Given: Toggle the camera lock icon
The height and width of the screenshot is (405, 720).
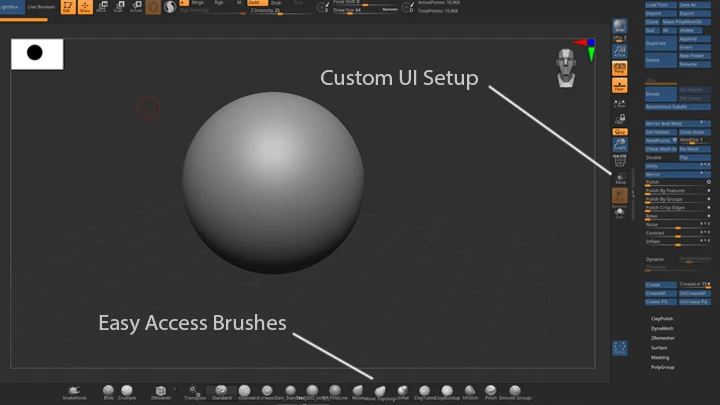Looking at the screenshot, I should click(620, 119).
